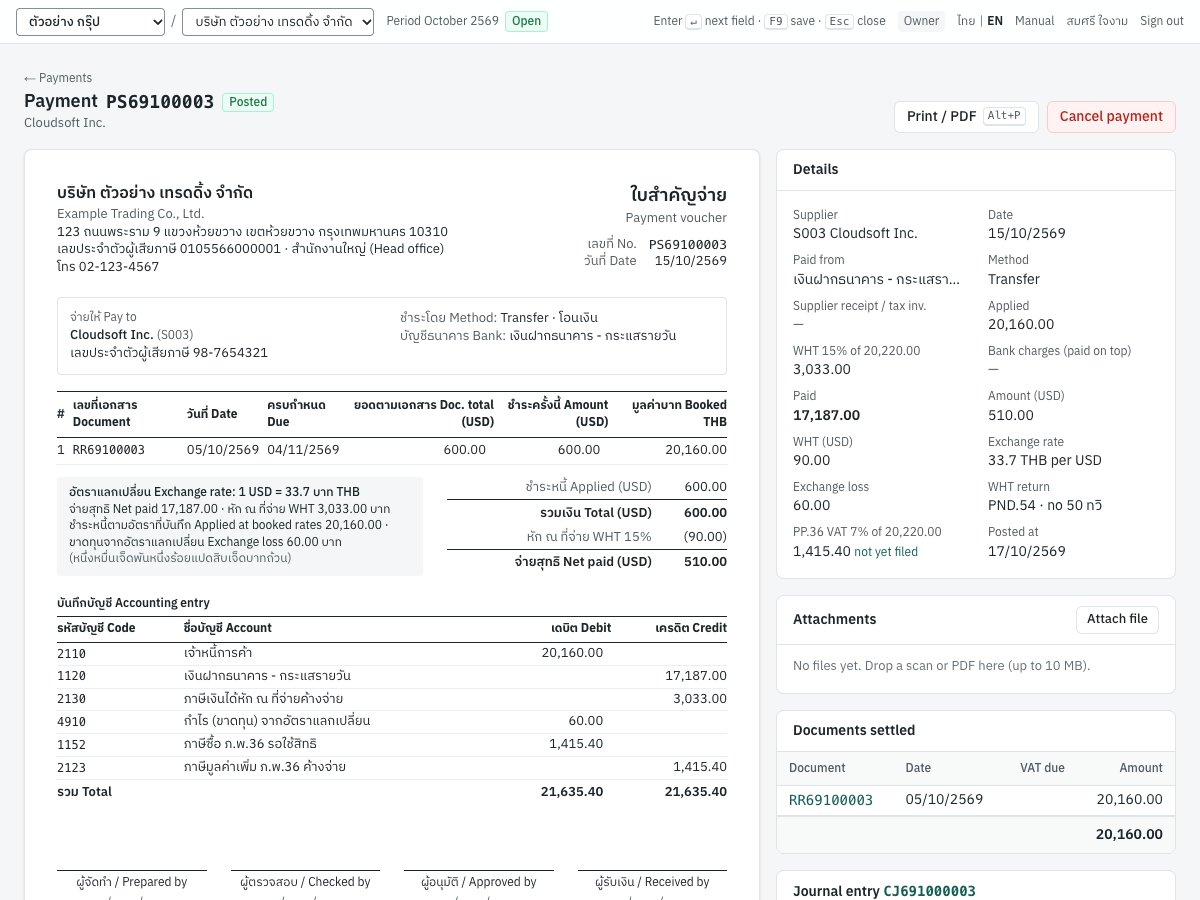Click the Owner role badge
Viewport: 1200px width, 900px height.
pyautogui.click(x=921, y=21)
